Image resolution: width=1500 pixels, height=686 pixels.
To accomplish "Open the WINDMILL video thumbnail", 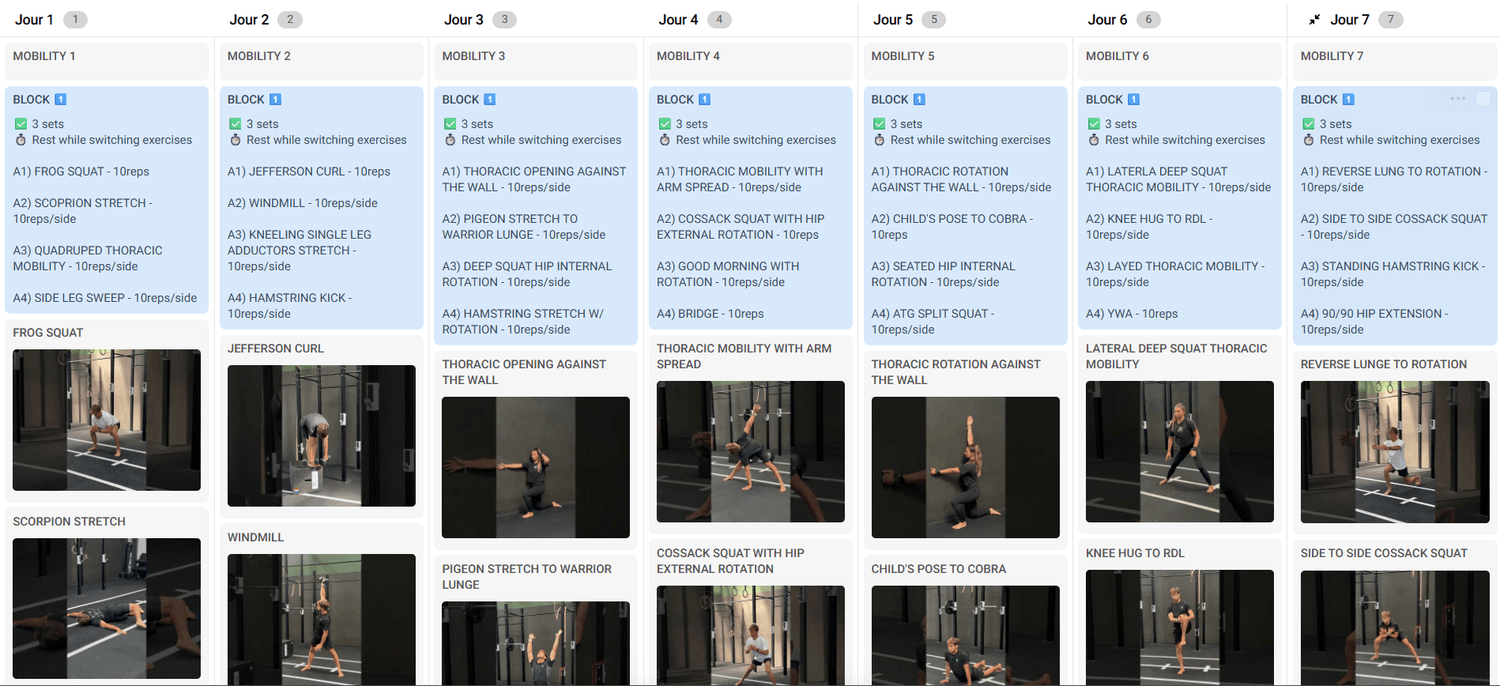I will coord(321,620).
